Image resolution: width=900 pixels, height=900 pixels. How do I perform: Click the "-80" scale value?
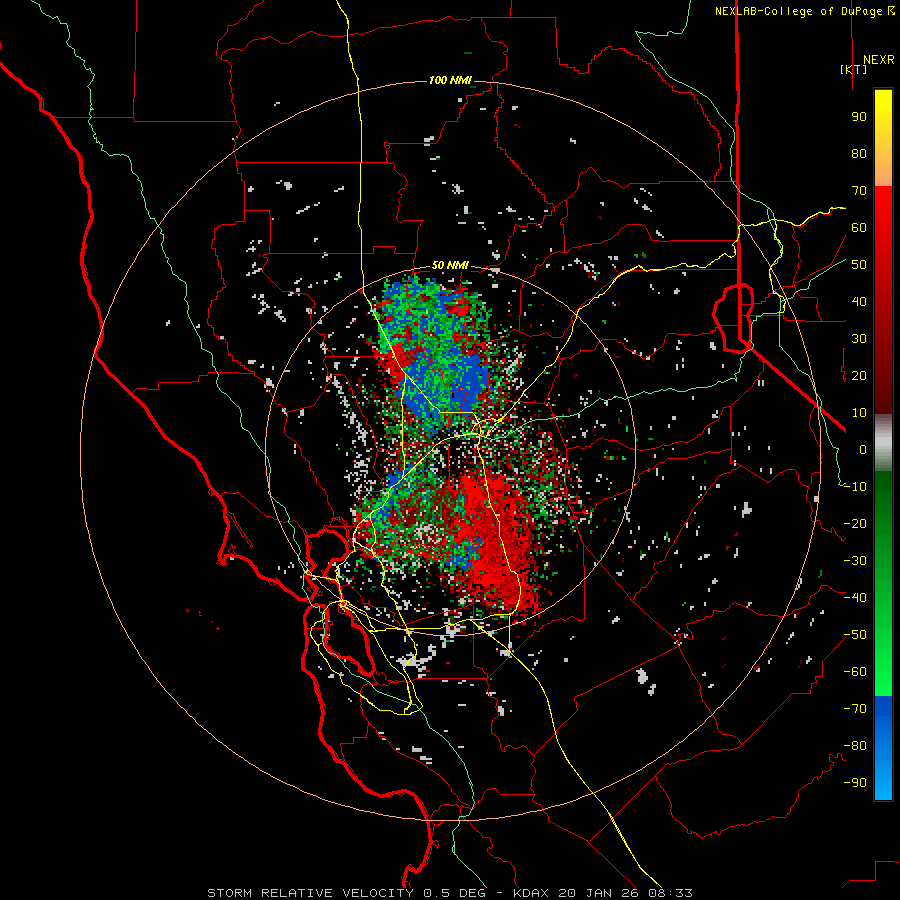click(855, 746)
